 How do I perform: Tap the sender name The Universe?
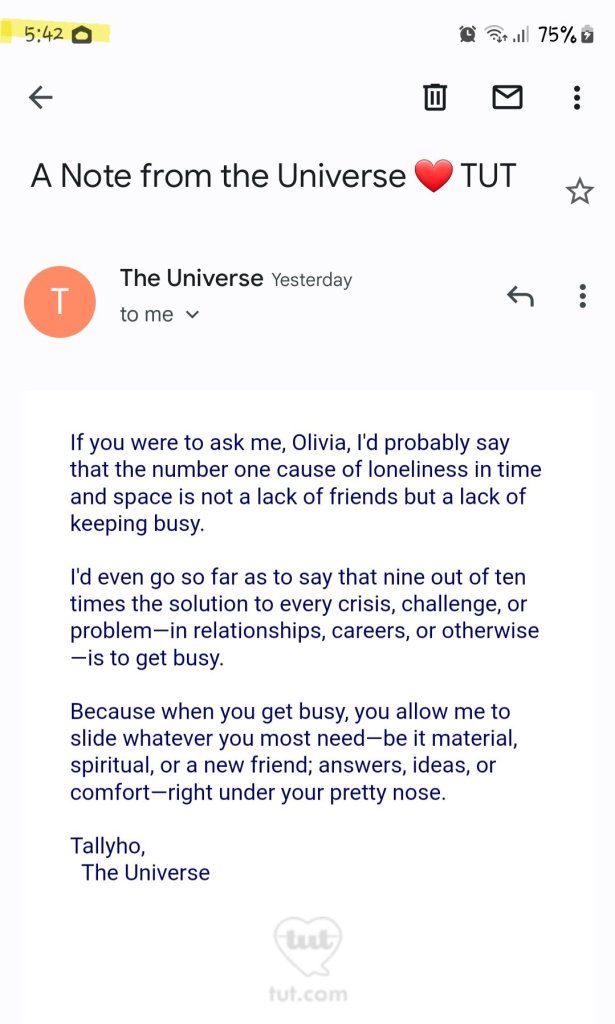191,278
